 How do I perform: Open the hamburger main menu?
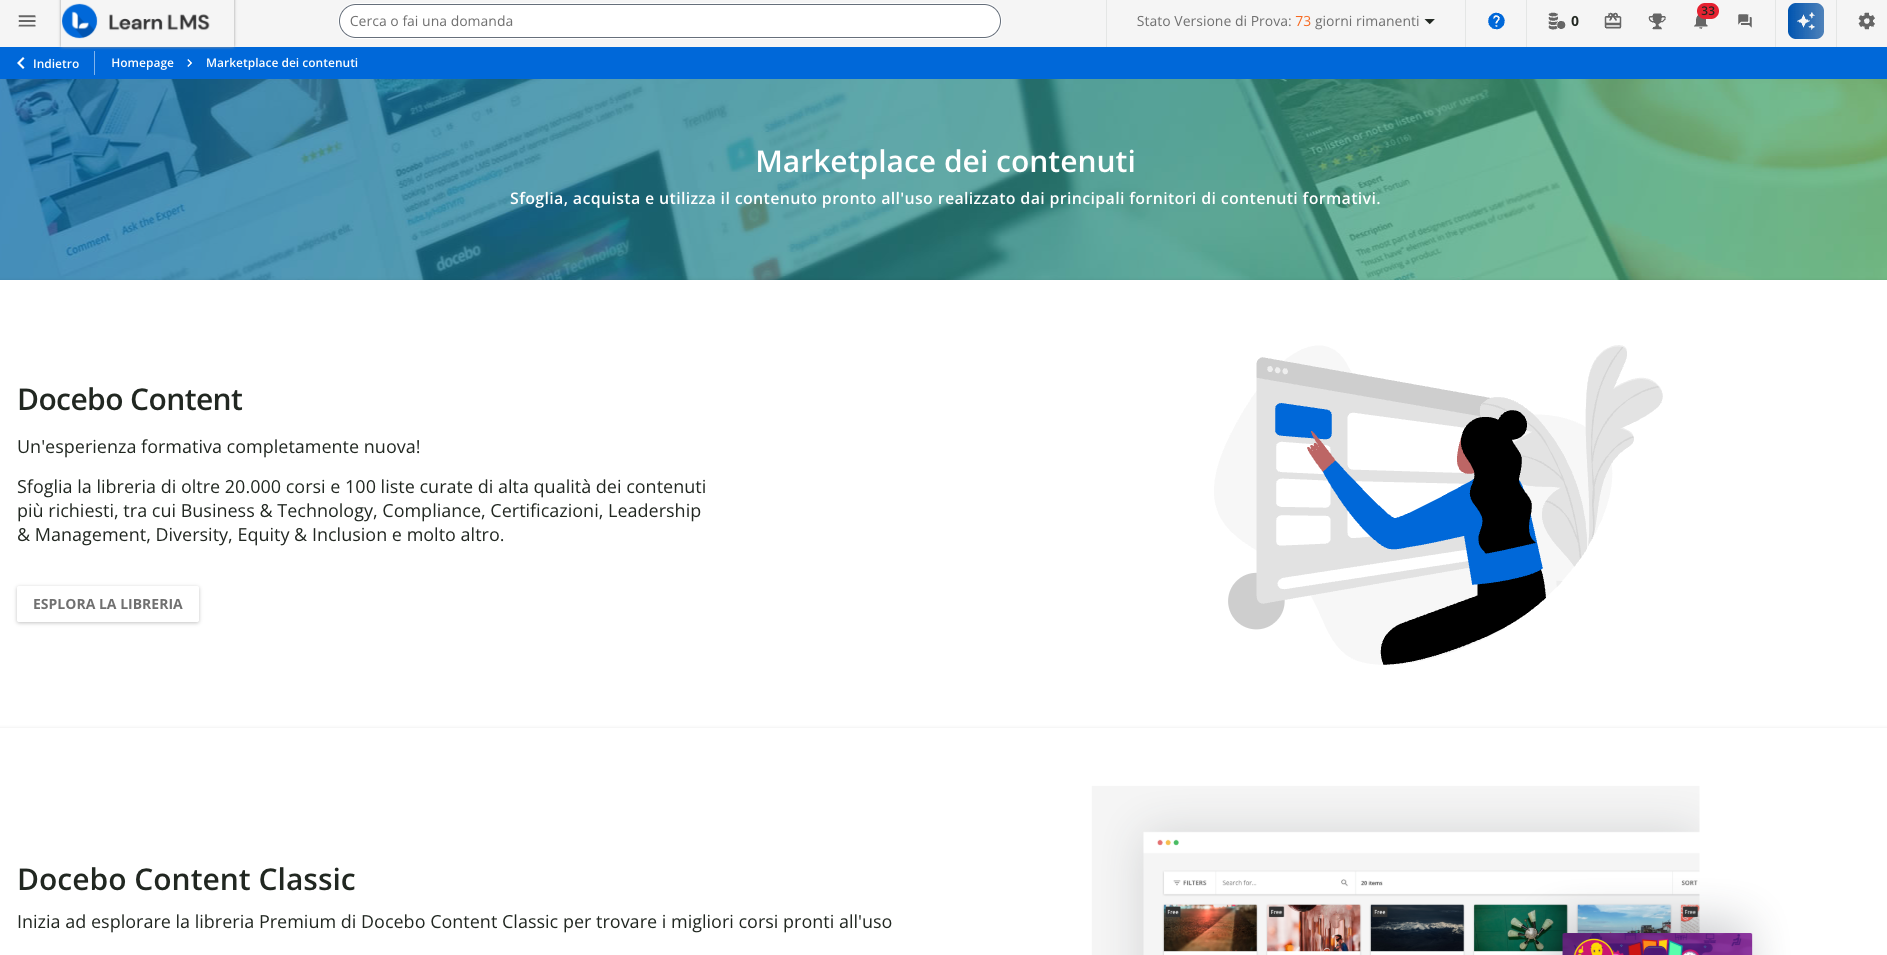point(27,21)
